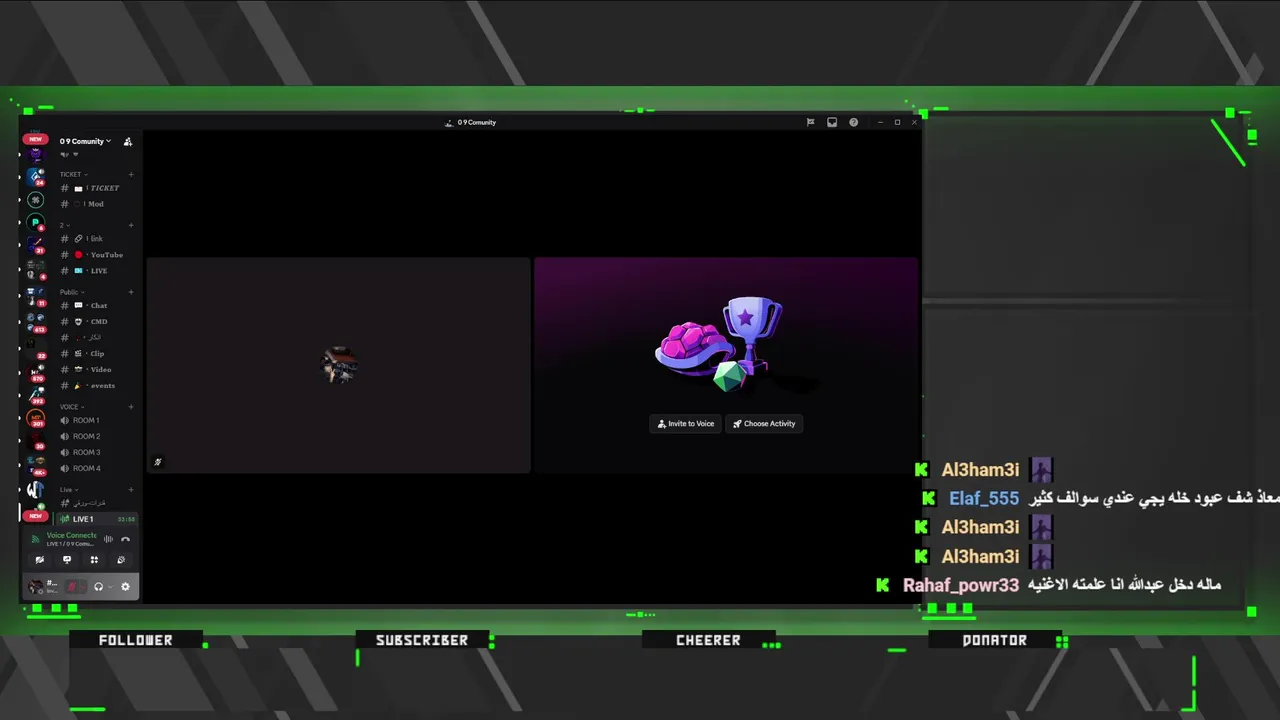This screenshot has height=720, width=1280.
Task: Open headphone output options arrow
Action: coord(110,587)
